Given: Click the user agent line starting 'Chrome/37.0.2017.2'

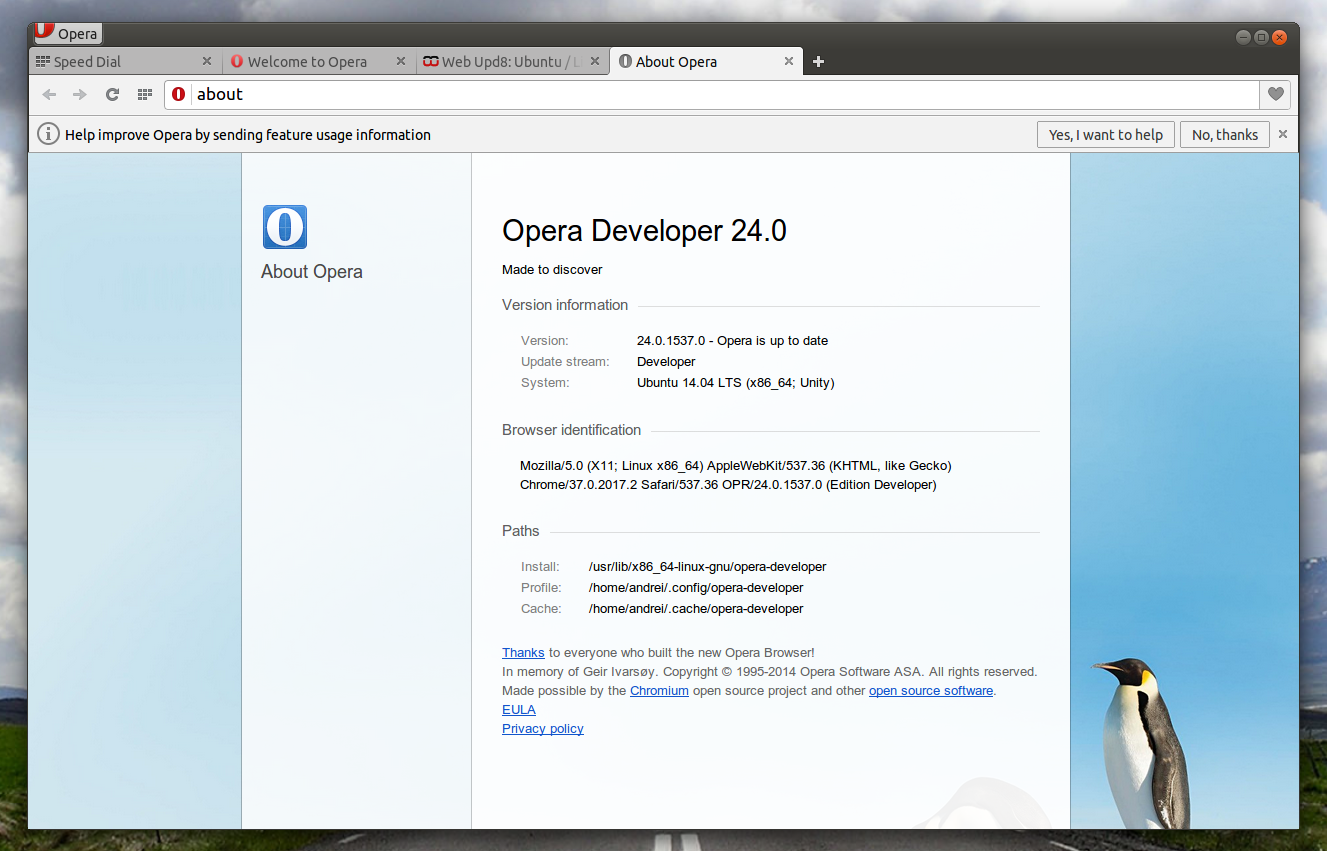Looking at the screenshot, I should tap(728, 485).
